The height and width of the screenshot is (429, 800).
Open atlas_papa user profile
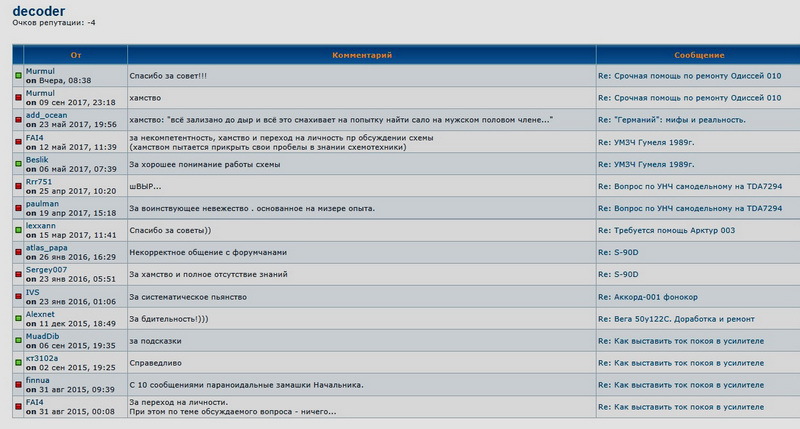[46, 247]
